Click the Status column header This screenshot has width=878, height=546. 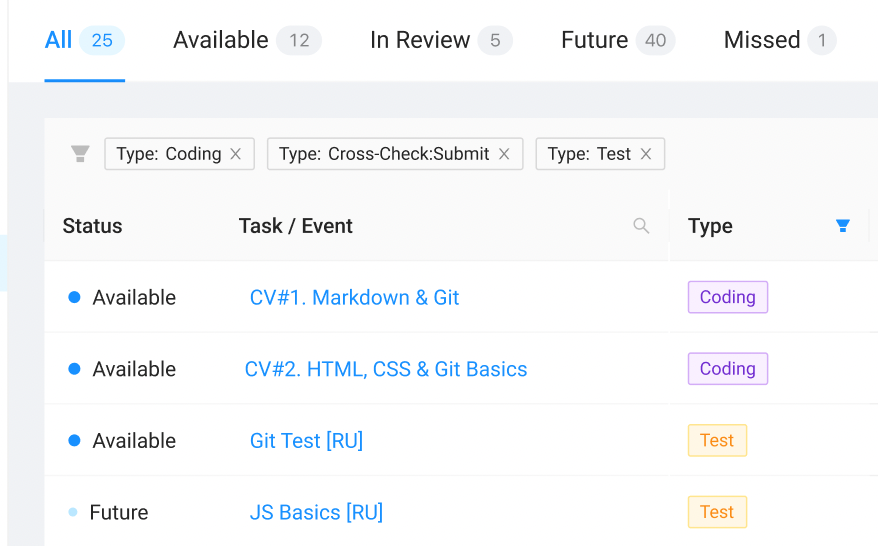92,226
